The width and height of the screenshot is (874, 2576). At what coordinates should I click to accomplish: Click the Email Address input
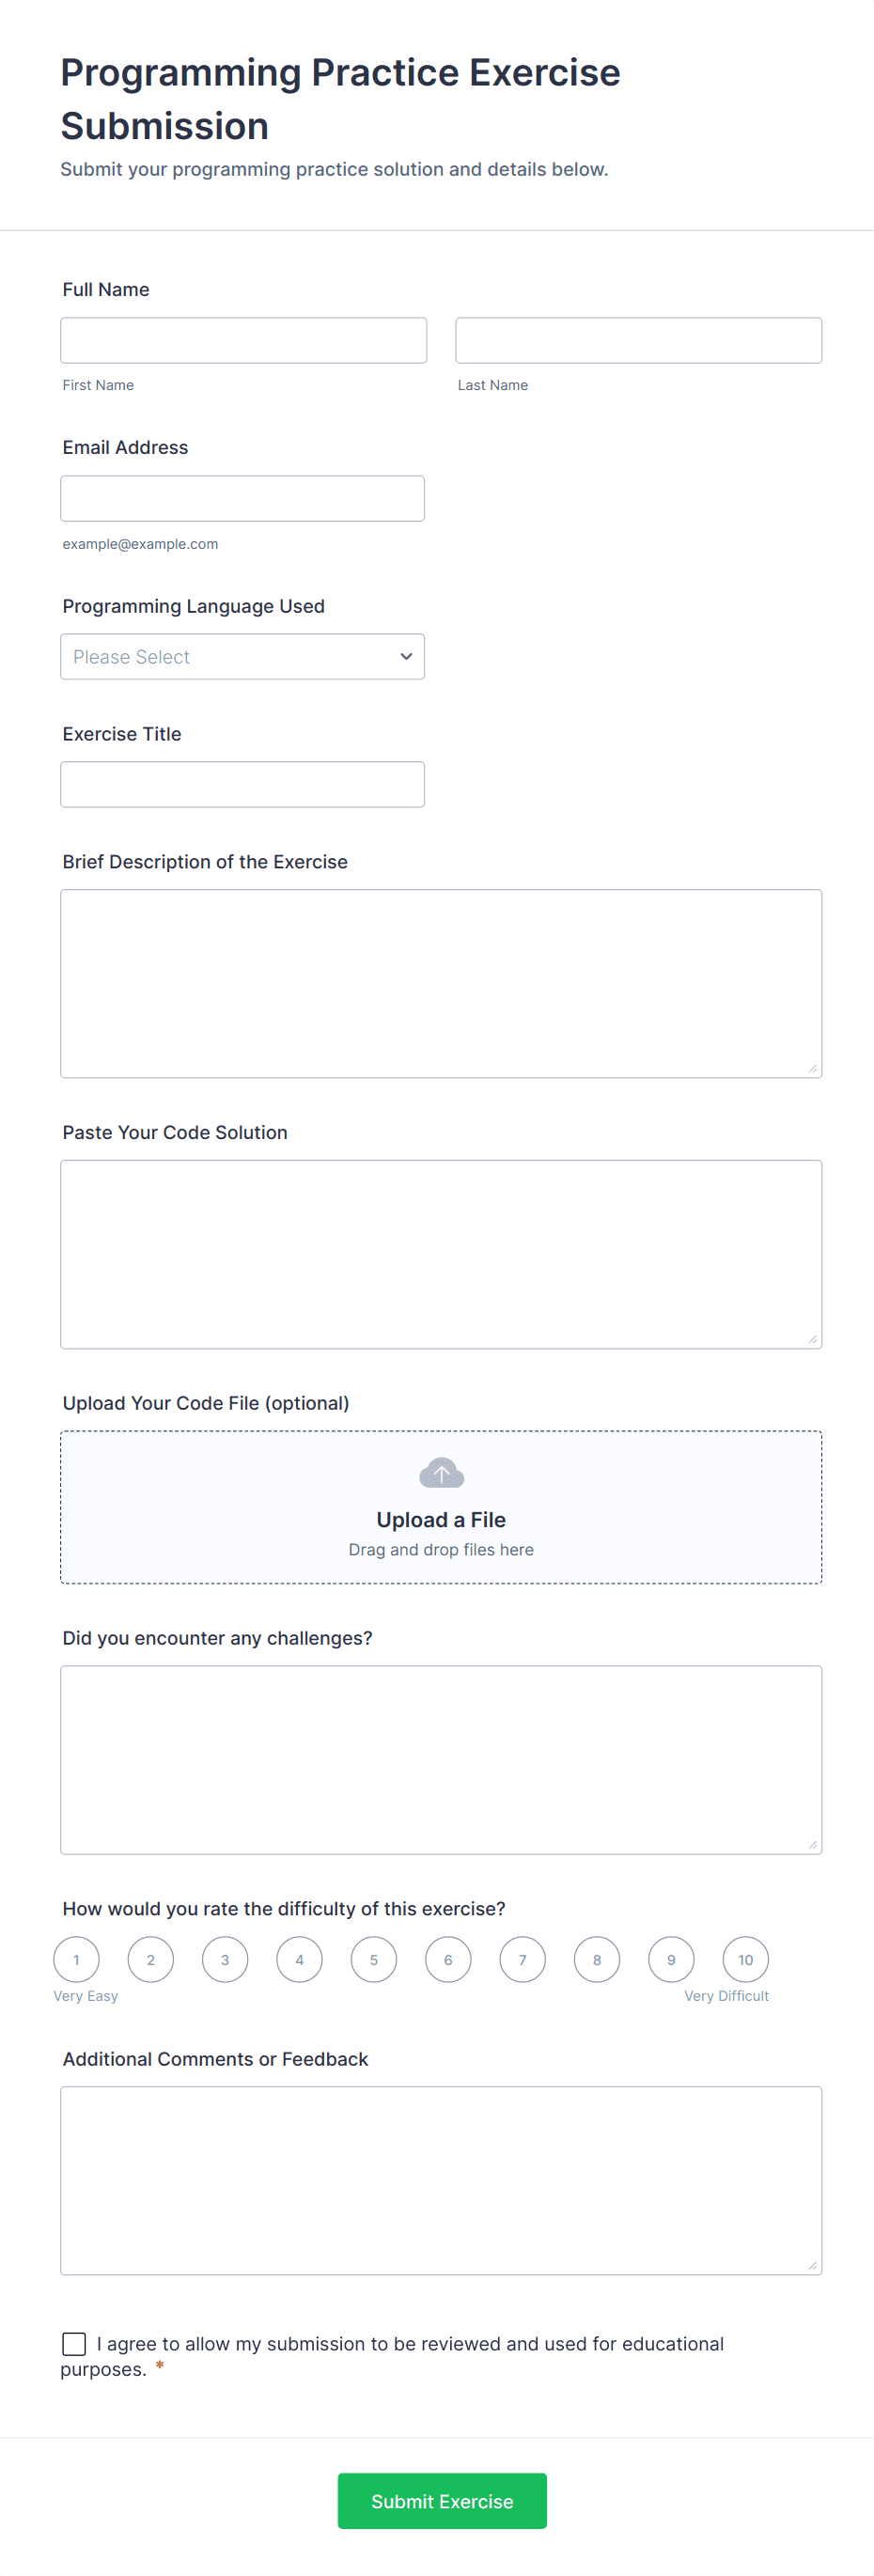(242, 499)
